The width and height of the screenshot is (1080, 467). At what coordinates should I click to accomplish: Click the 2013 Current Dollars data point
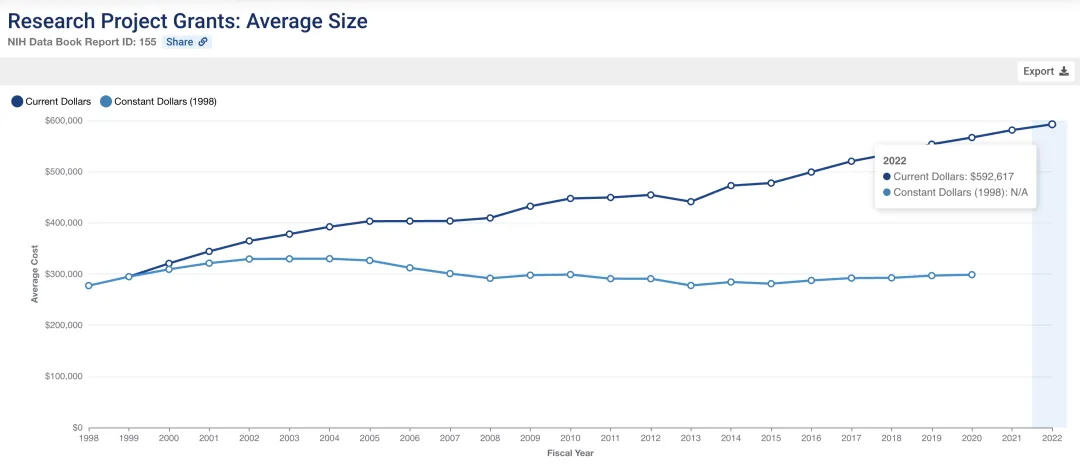click(x=690, y=202)
